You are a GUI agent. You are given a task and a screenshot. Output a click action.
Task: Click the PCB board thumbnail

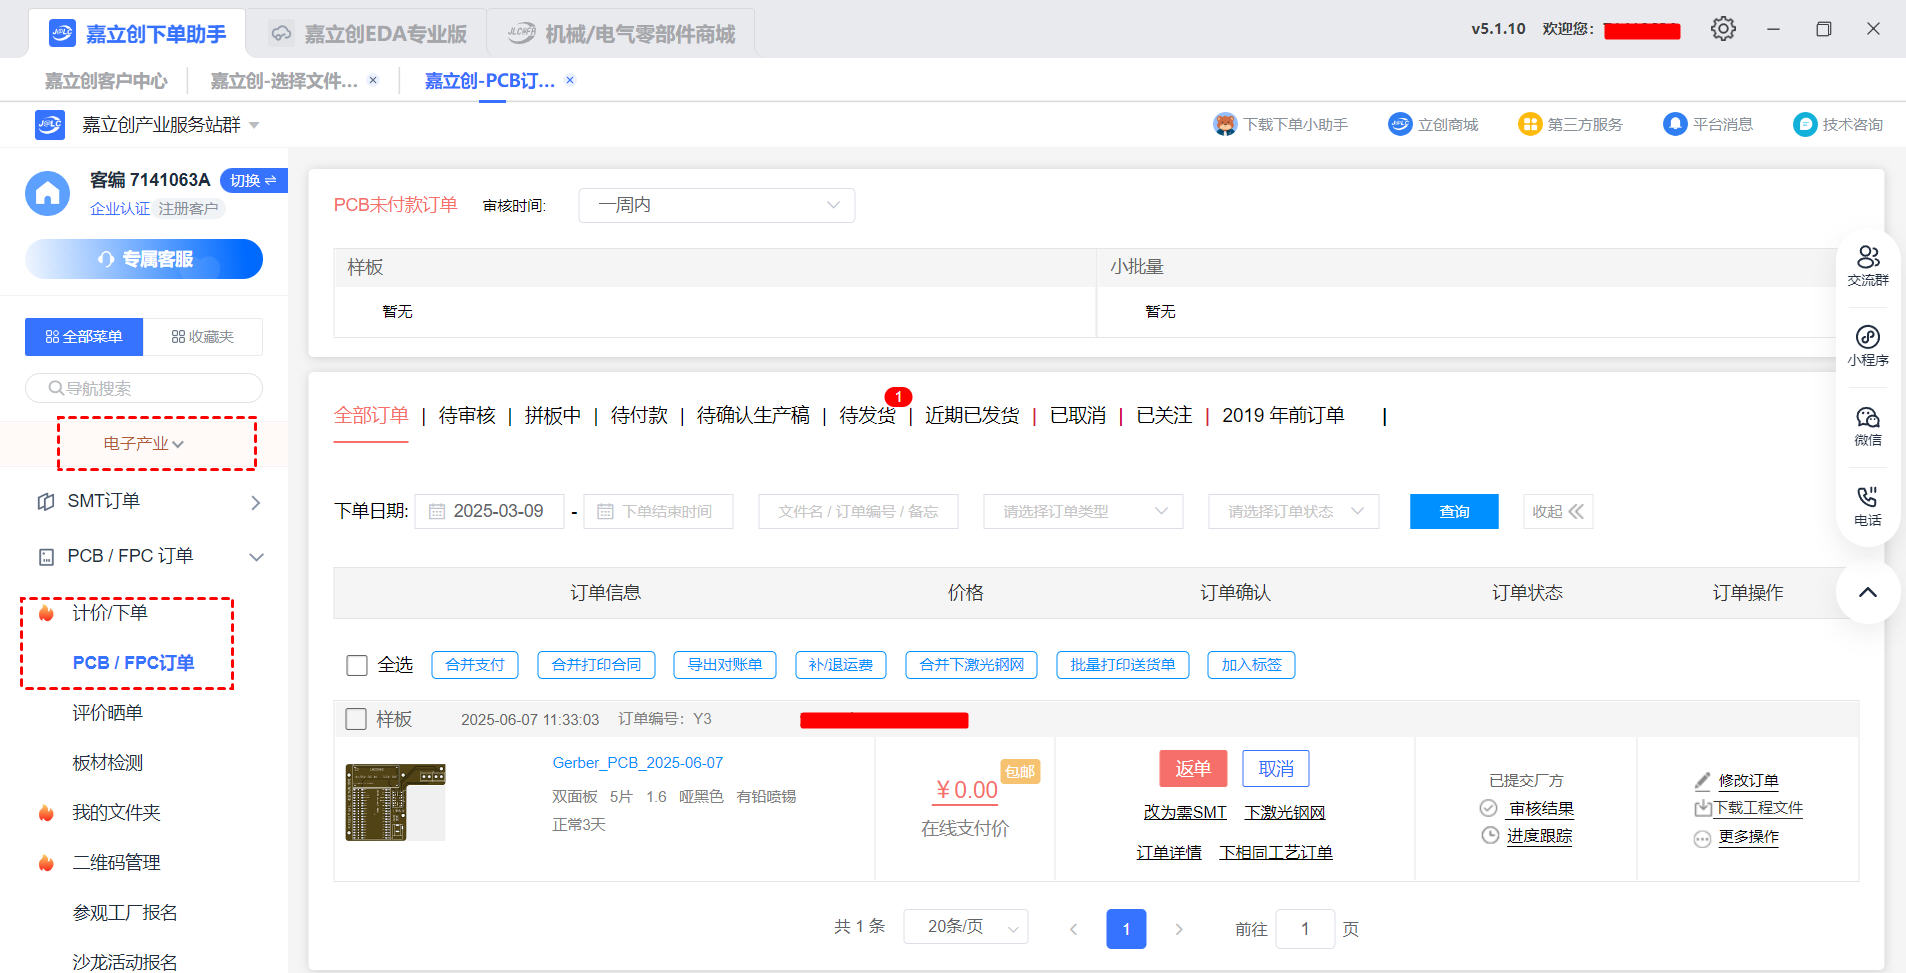click(x=396, y=802)
